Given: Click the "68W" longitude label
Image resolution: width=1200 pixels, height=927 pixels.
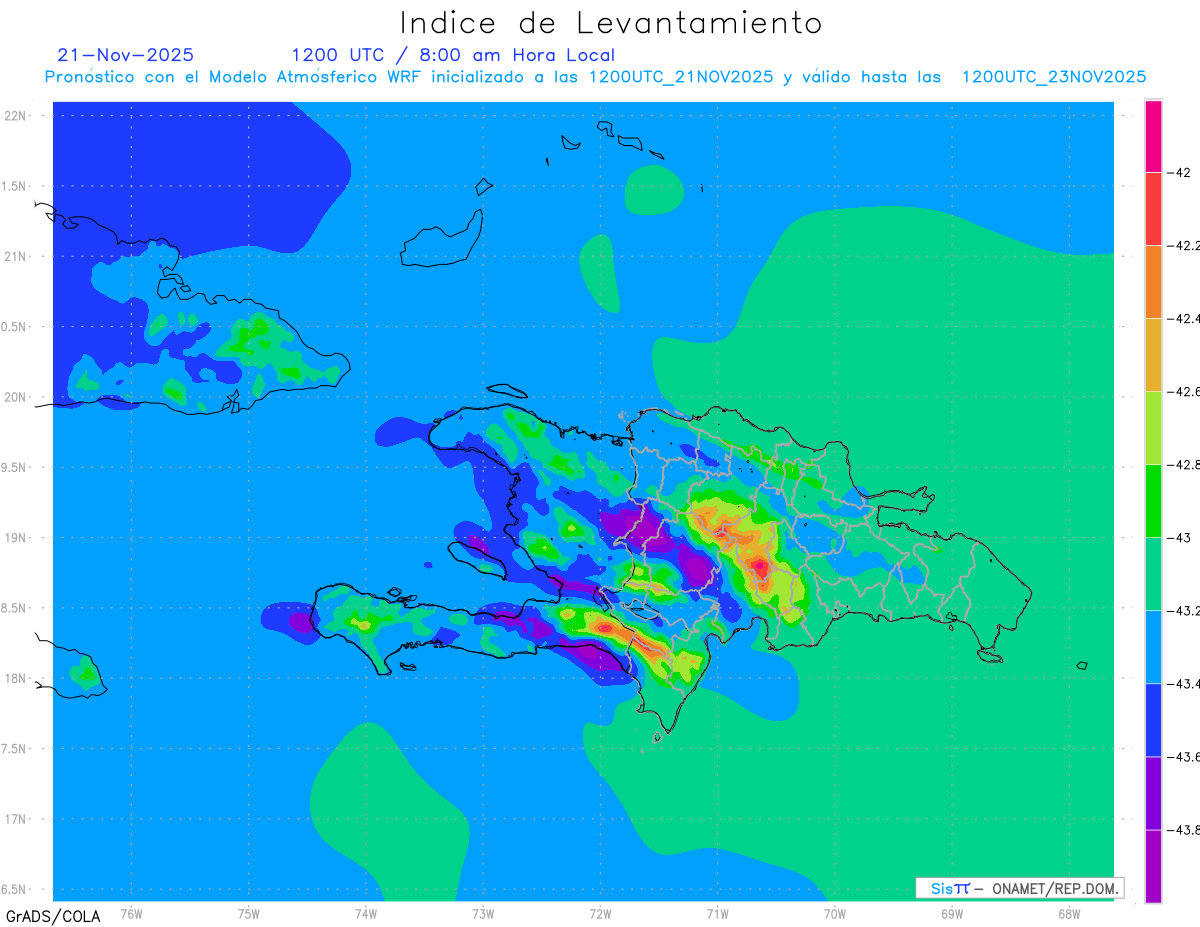Looking at the screenshot, I should [x=1069, y=913].
